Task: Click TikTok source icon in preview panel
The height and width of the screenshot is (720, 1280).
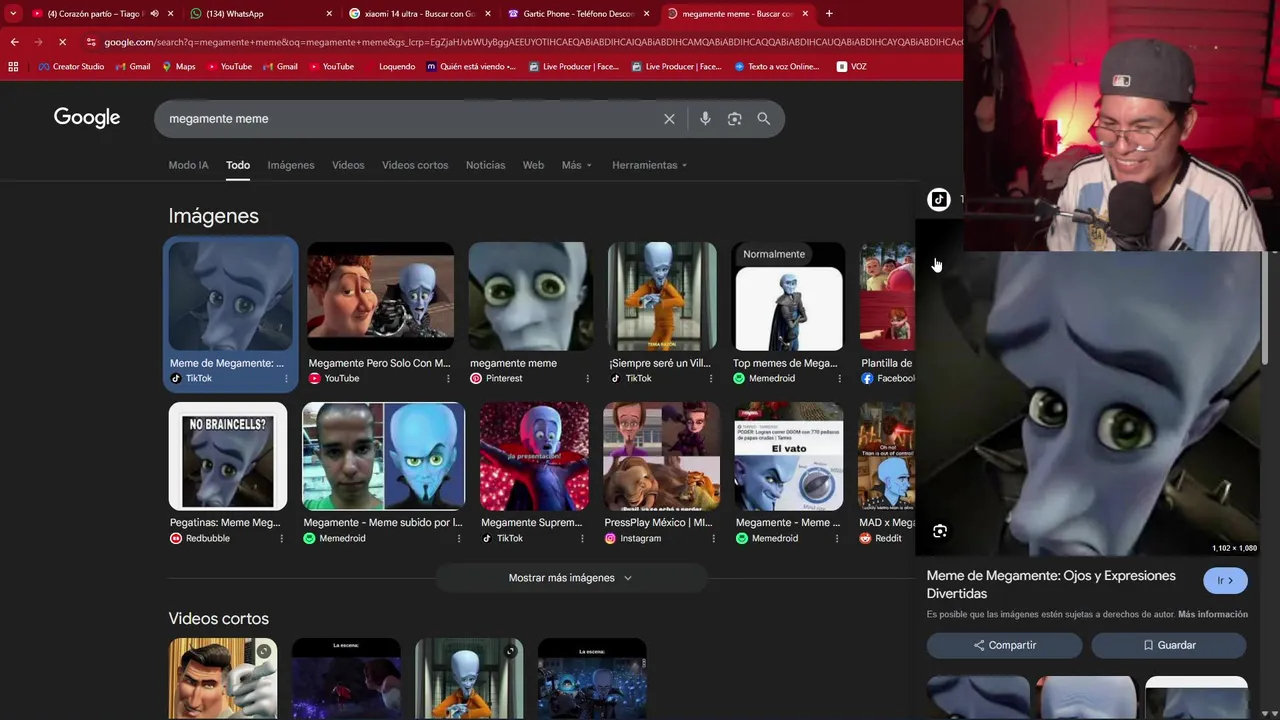Action: point(938,200)
